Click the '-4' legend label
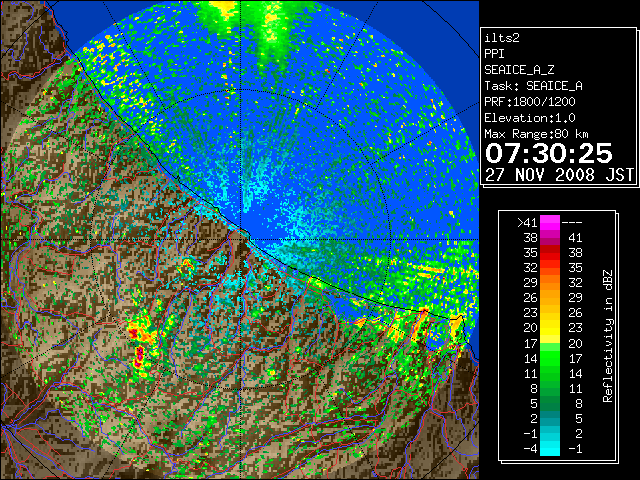The height and width of the screenshot is (480, 640). (530, 448)
